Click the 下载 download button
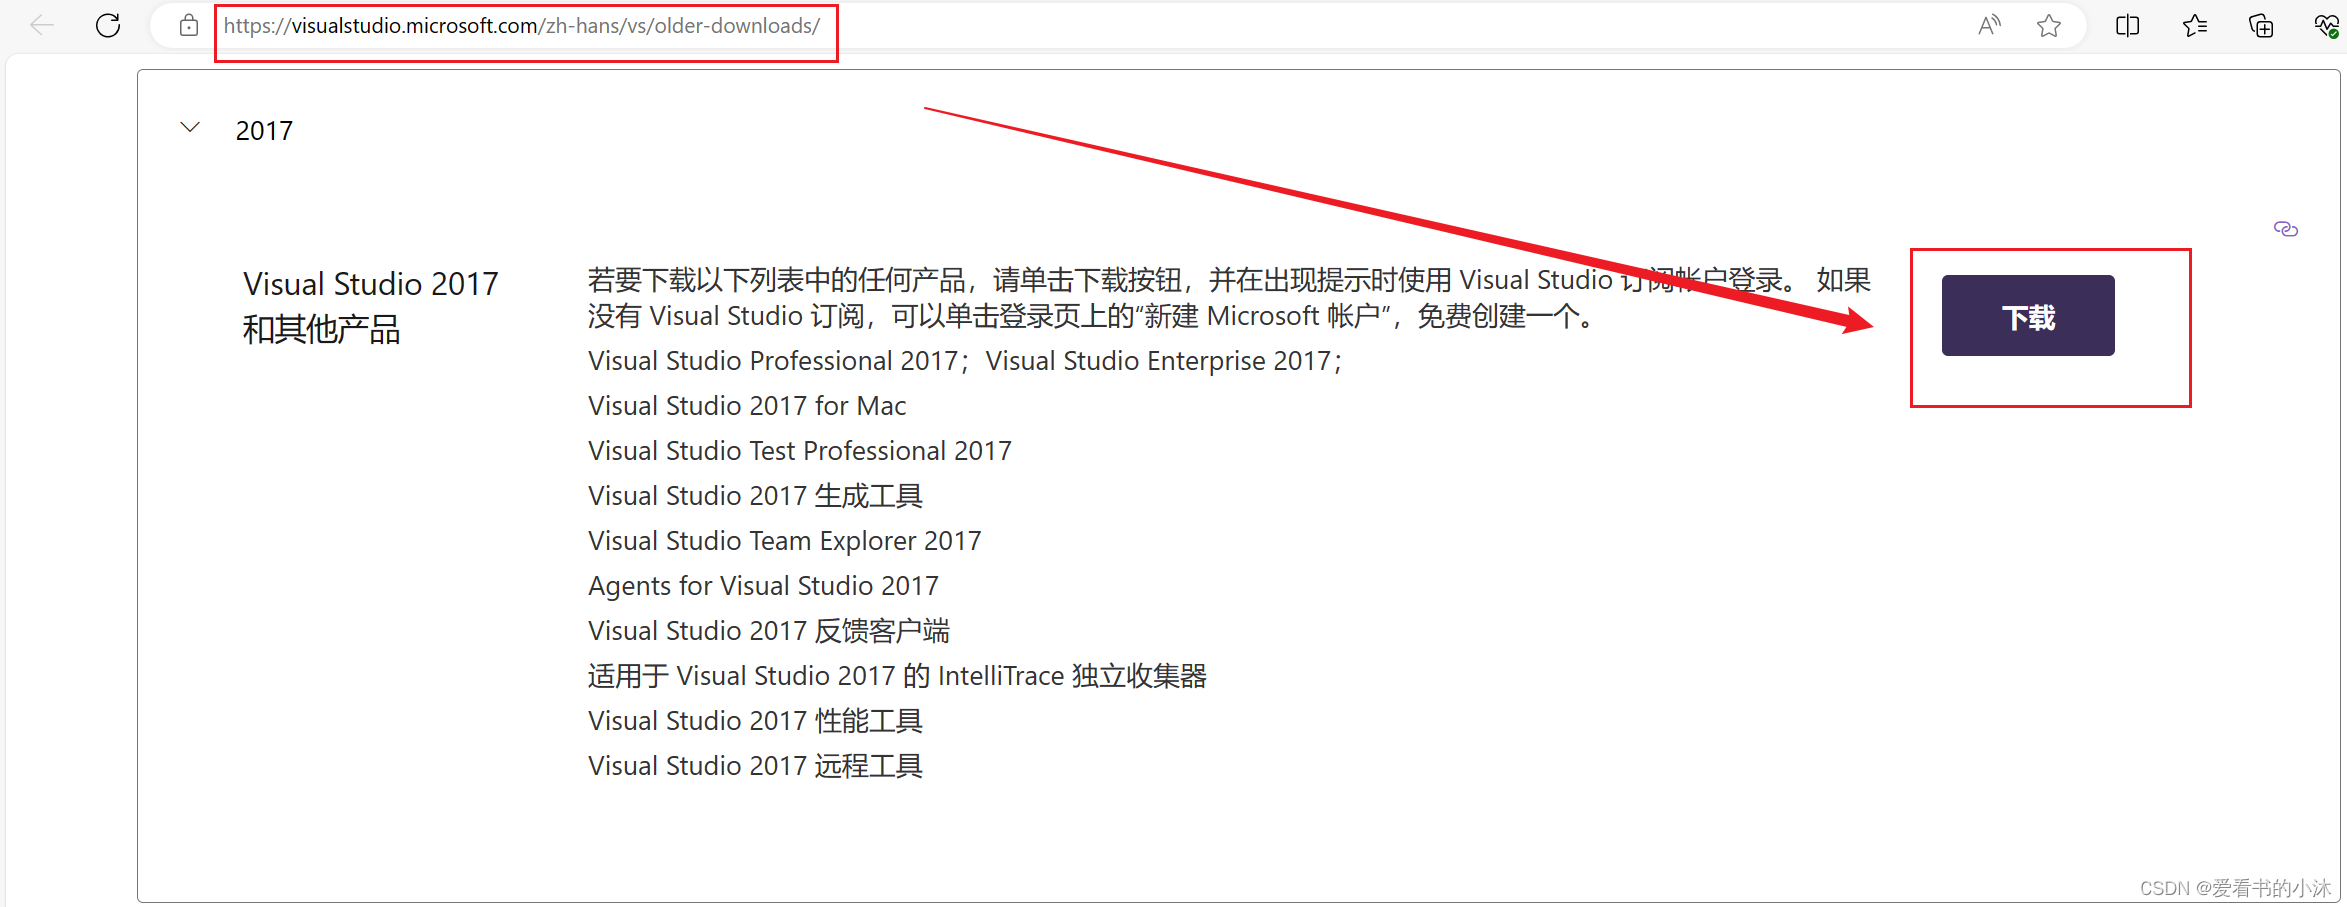Viewport: 2347px width, 907px height. (2028, 316)
